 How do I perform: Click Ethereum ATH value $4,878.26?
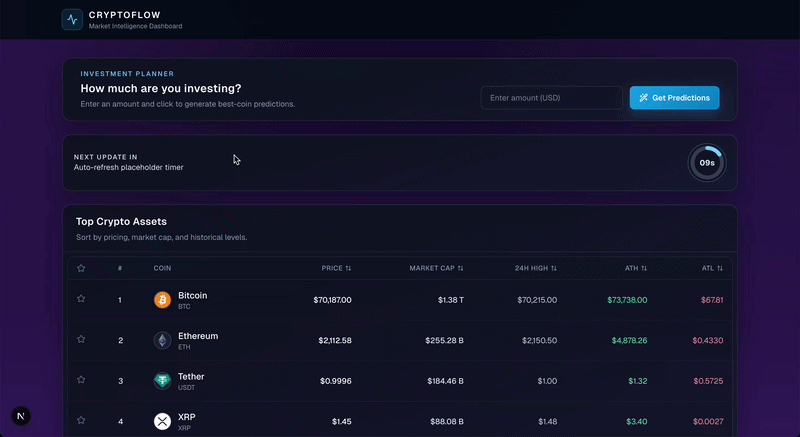click(630, 340)
